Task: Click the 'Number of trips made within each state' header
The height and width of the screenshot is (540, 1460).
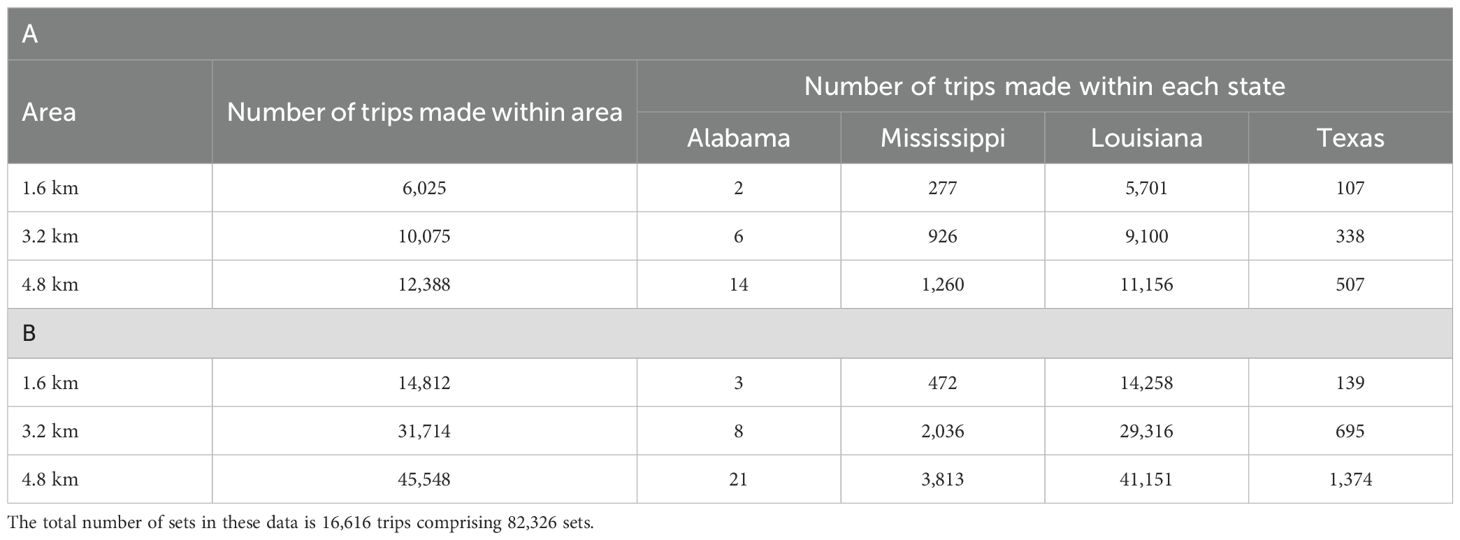Action: (1044, 86)
